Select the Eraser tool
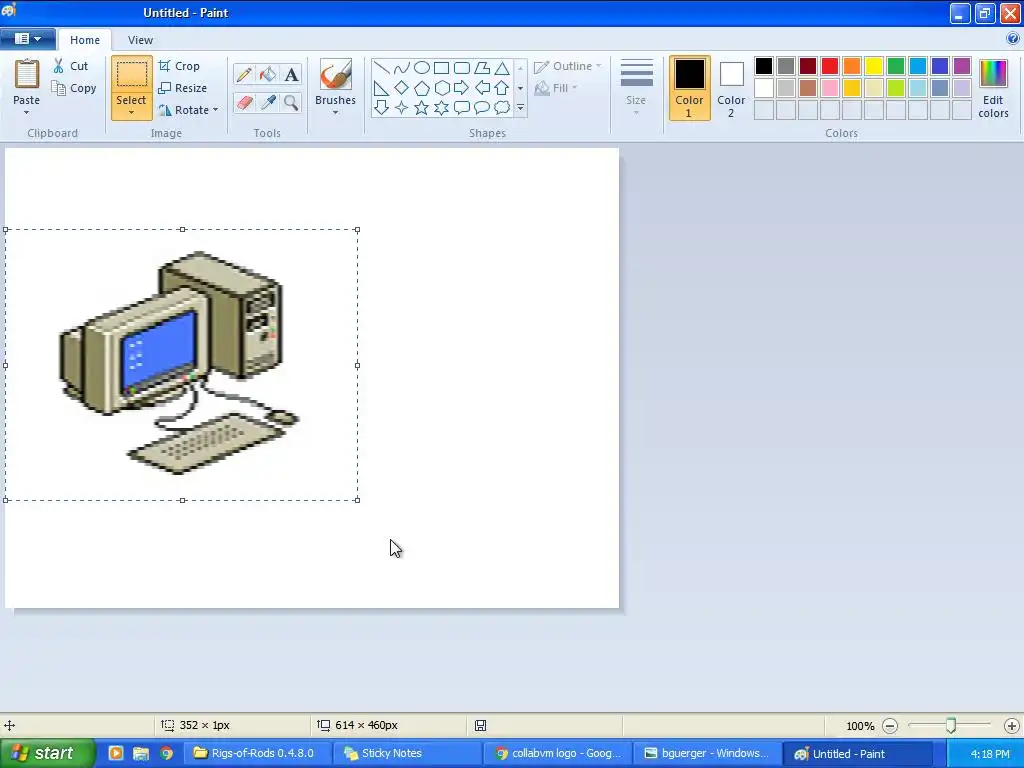The width and height of the screenshot is (1024, 768). point(244,103)
